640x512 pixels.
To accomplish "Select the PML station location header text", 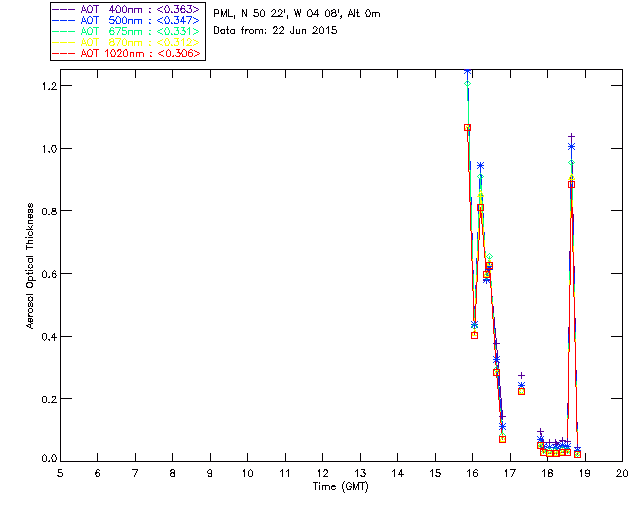I will click(297, 14).
